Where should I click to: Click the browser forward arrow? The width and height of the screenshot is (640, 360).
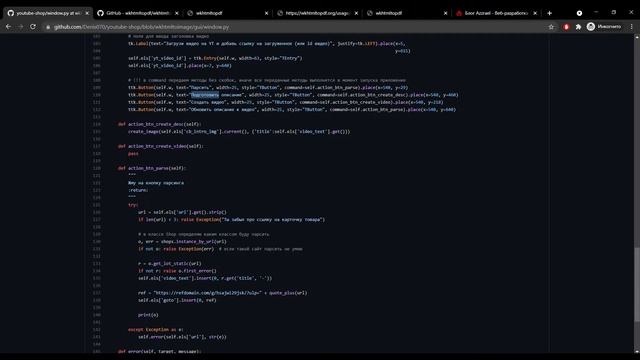(20, 27)
